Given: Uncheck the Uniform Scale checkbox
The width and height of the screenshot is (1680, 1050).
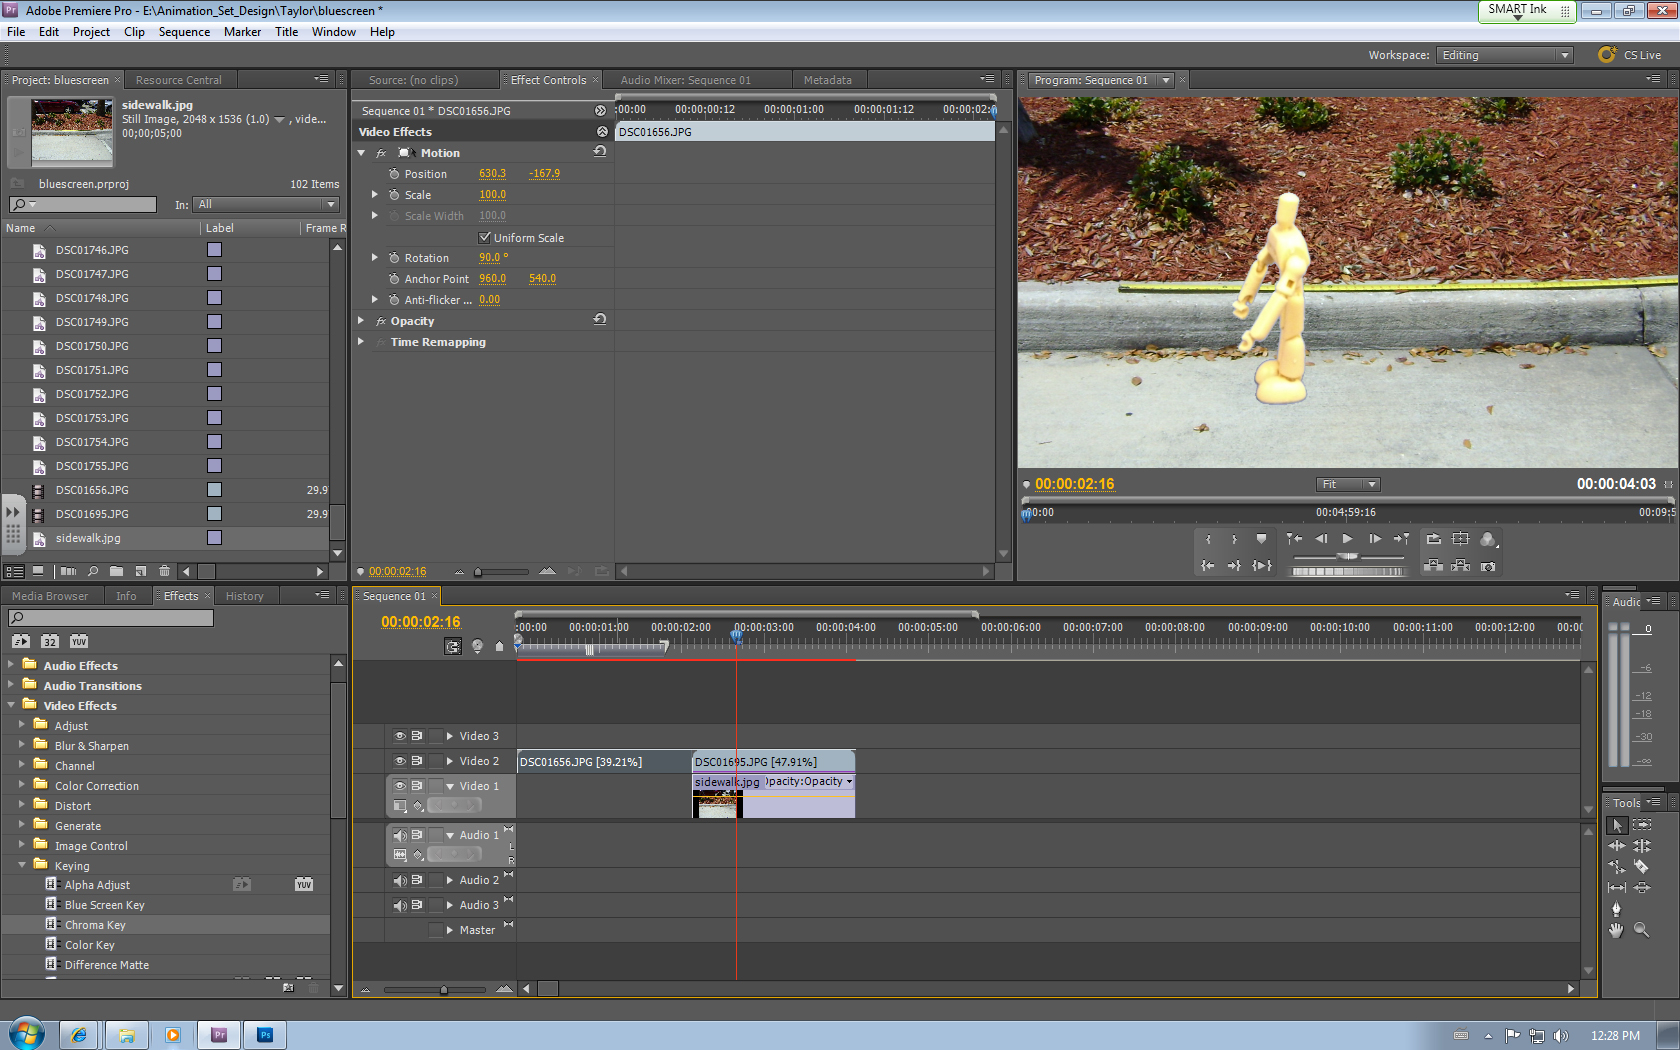Looking at the screenshot, I should 485,237.
